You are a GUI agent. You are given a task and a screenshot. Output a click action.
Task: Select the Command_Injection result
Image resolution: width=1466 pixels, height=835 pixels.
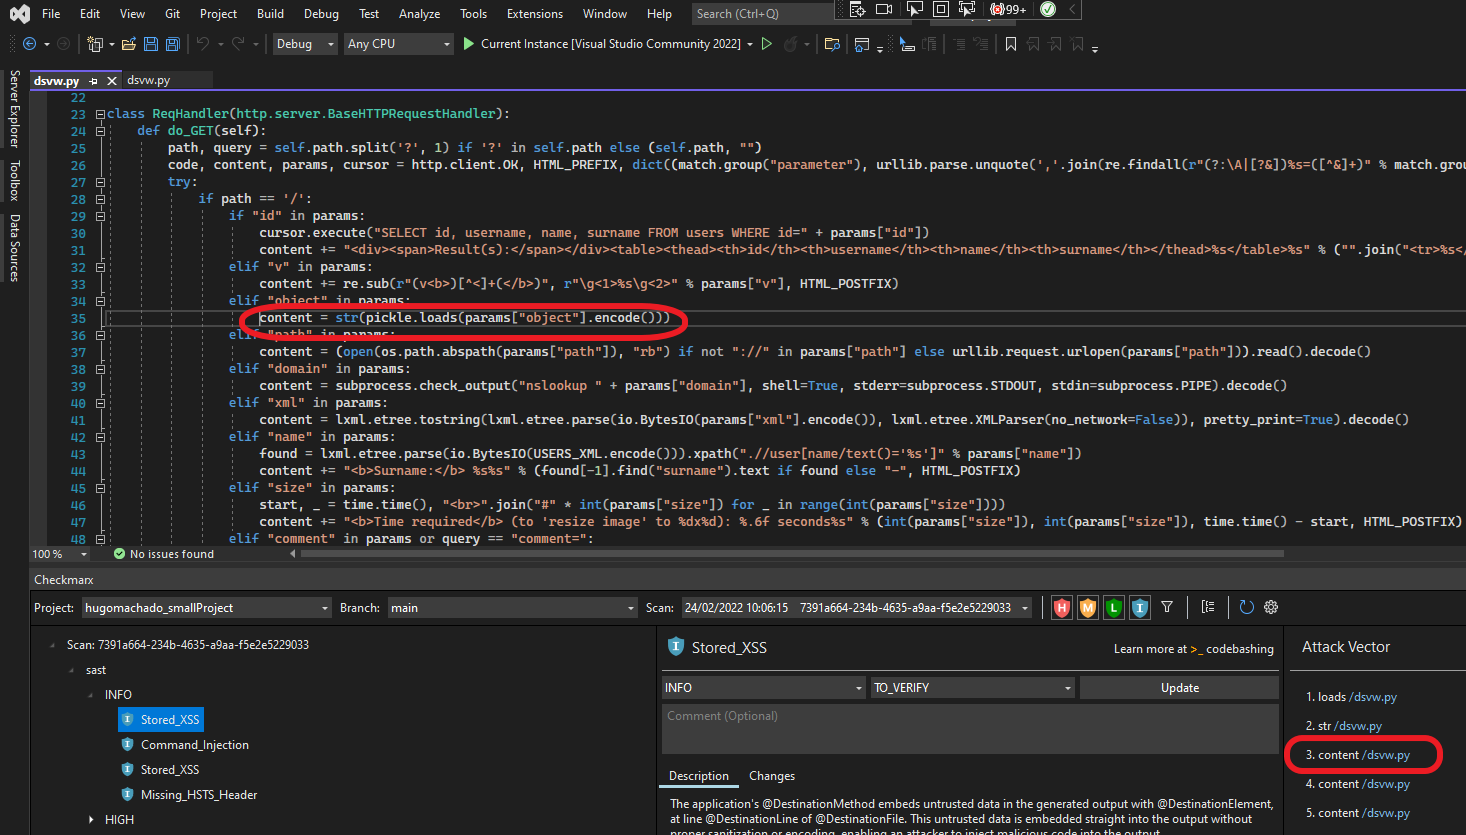(195, 745)
